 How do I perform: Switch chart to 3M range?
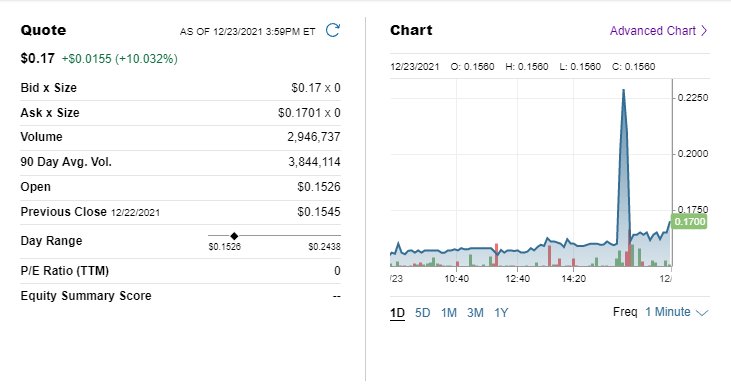475,313
